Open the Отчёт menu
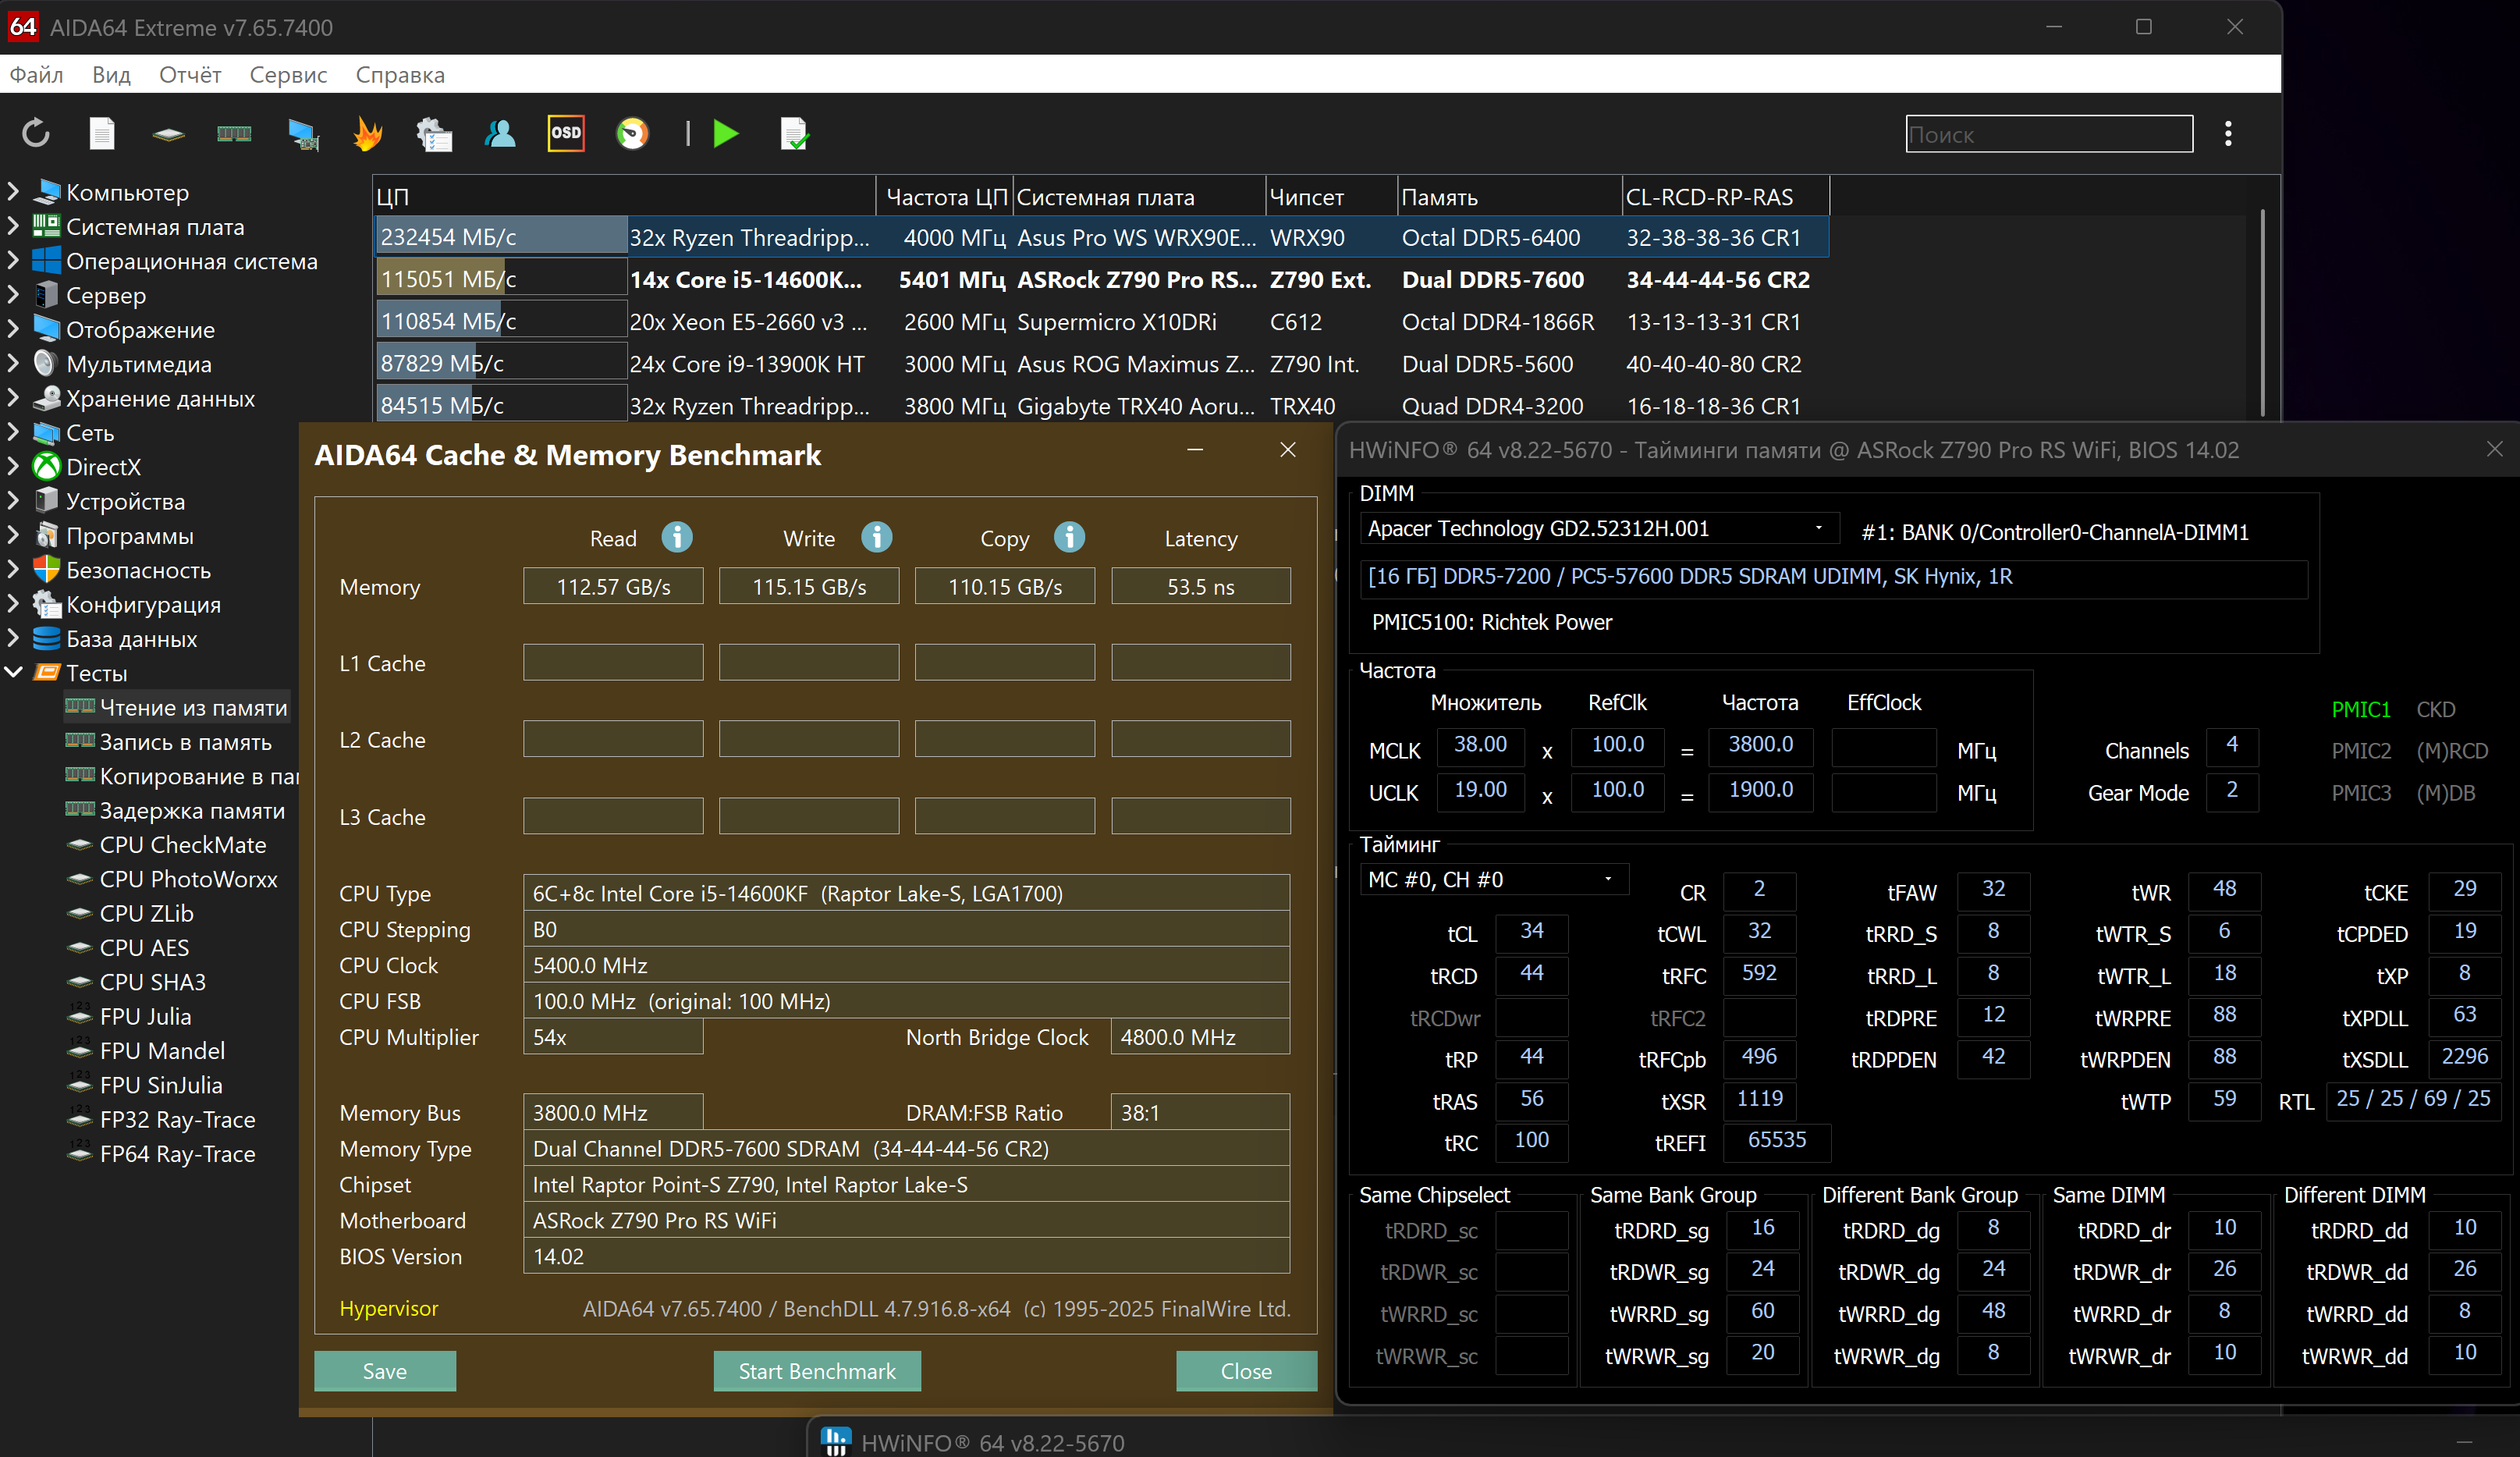Screen dimensions: 2520x1457 [190, 75]
